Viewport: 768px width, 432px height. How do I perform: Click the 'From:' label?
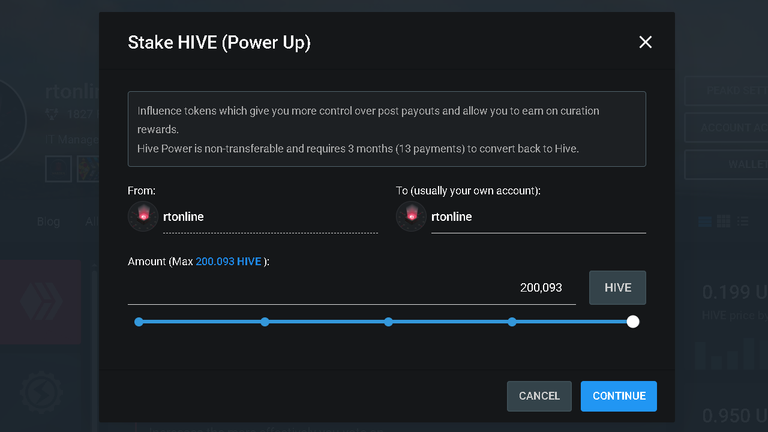click(142, 191)
